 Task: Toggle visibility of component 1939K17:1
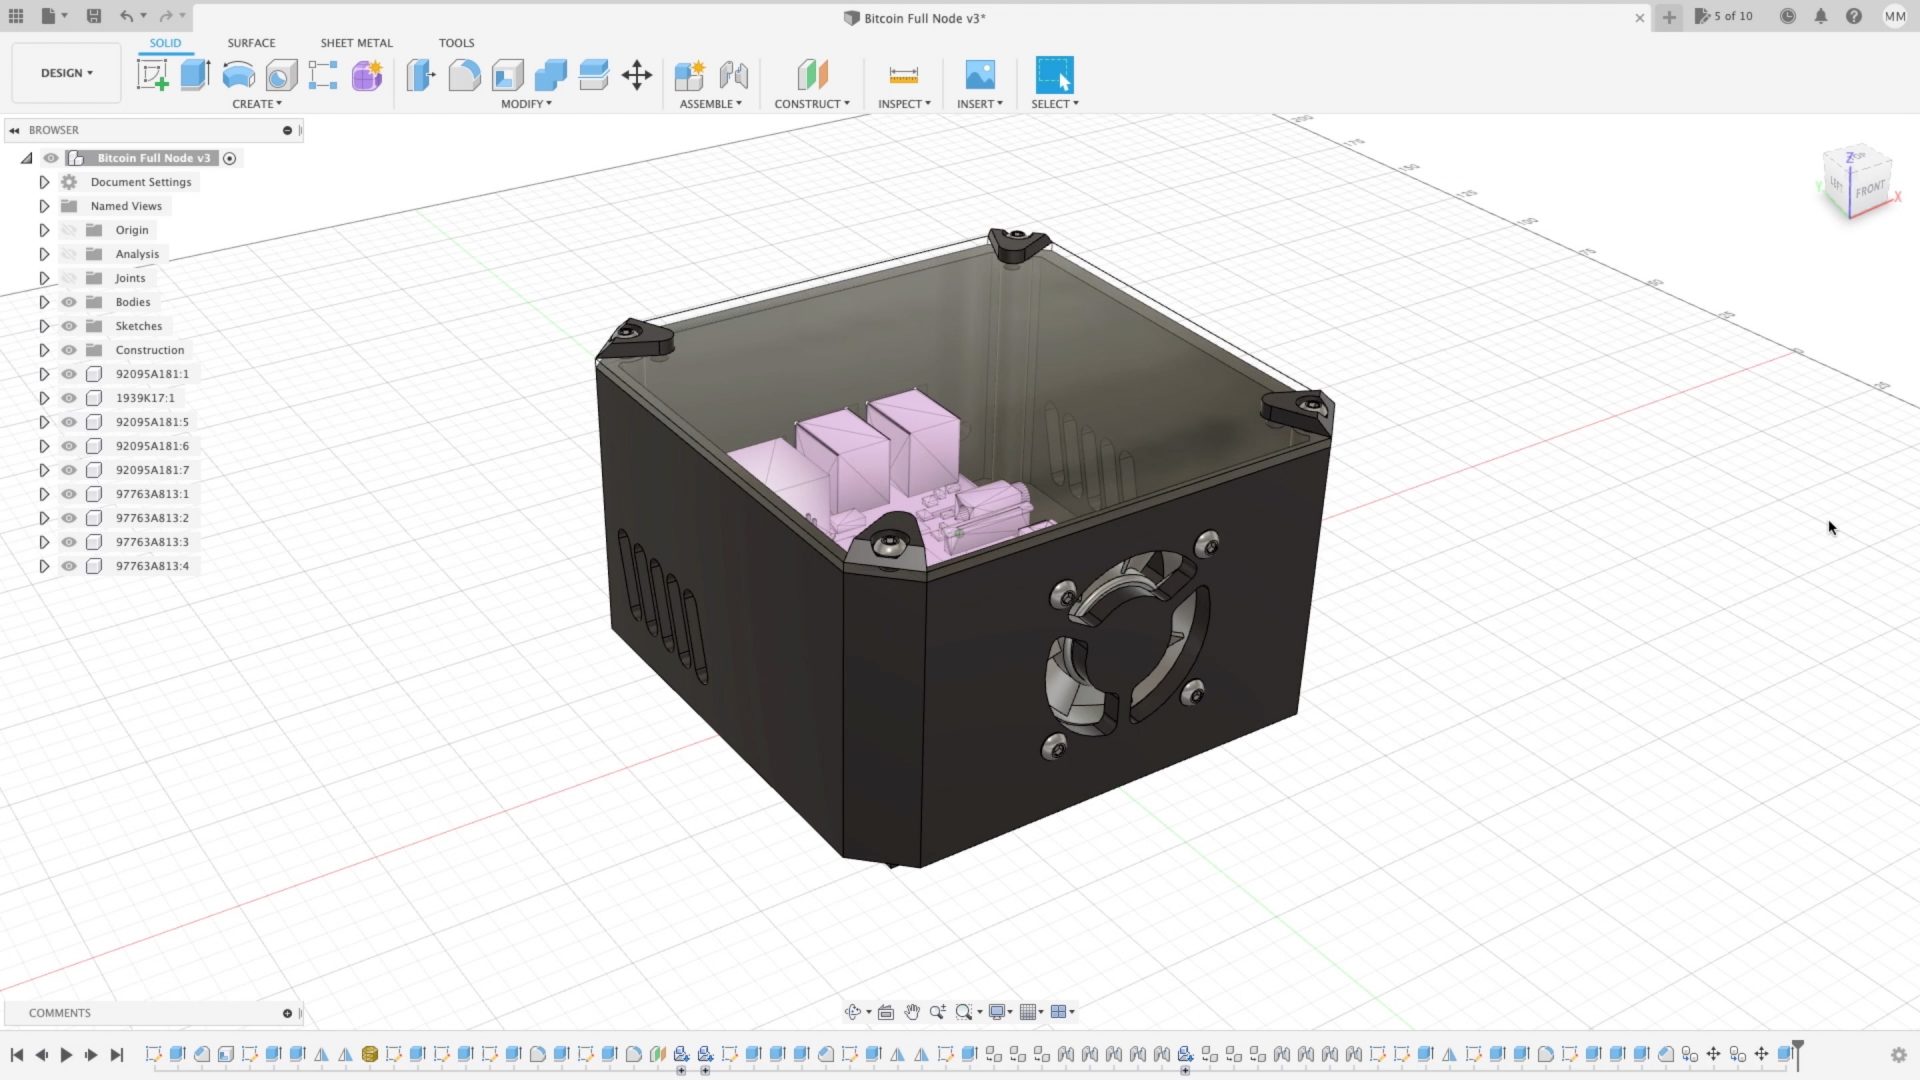click(69, 398)
